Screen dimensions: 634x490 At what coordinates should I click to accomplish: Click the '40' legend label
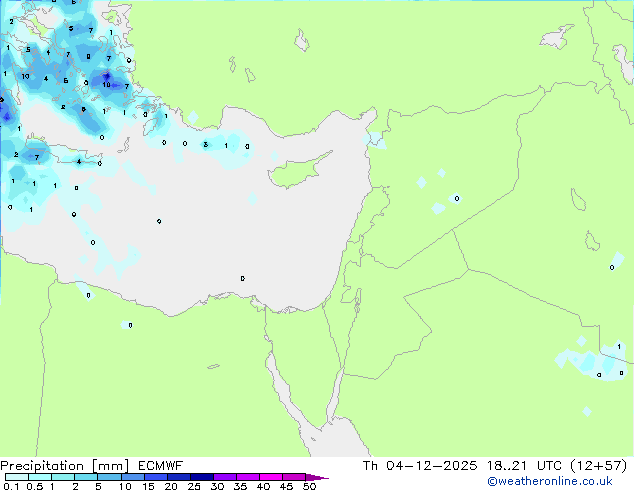point(263,486)
